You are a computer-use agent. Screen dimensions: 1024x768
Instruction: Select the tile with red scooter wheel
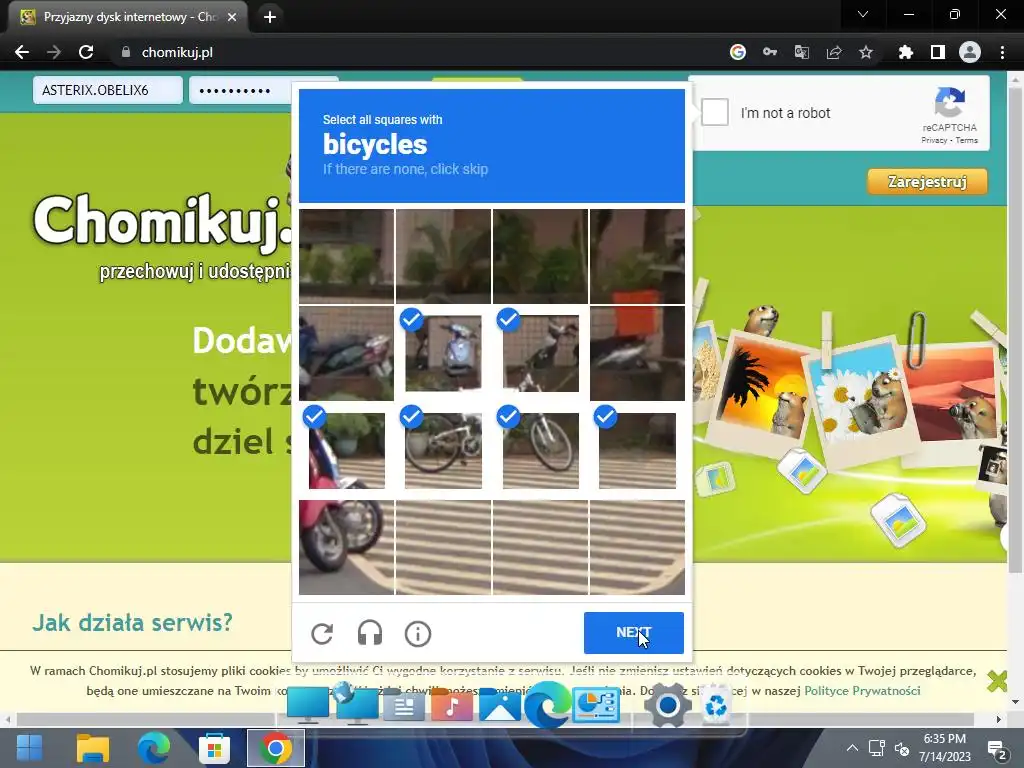click(x=347, y=547)
